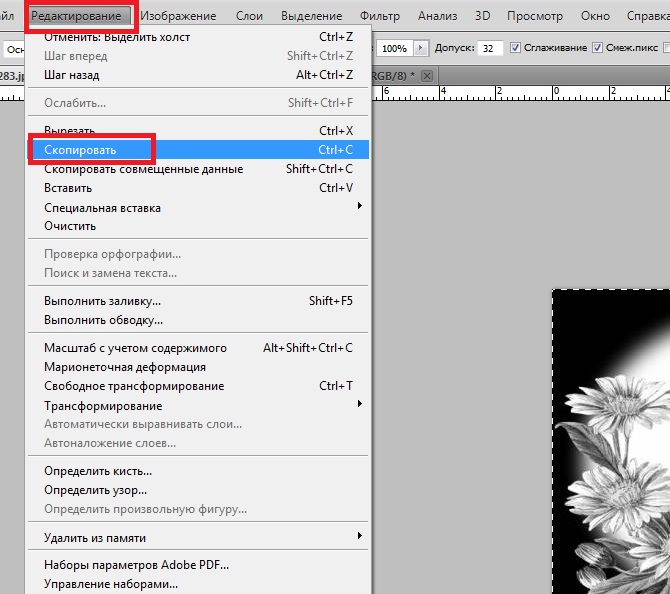This screenshot has height=594, width=670.
Task: Expand the Трансформирование submenu arrow
Action: pyautogui.click(x=360, y=404)
